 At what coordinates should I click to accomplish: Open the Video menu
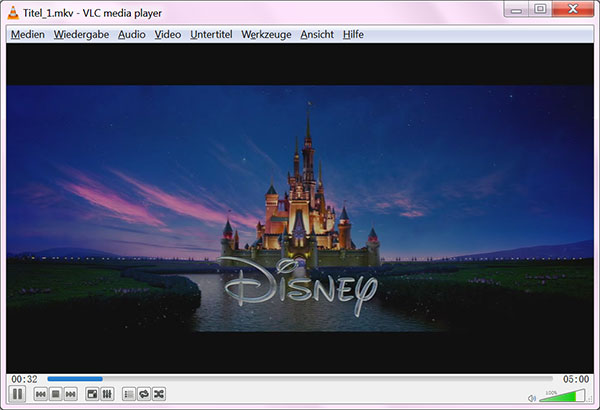pyautogui.click(x=168, y=34)
